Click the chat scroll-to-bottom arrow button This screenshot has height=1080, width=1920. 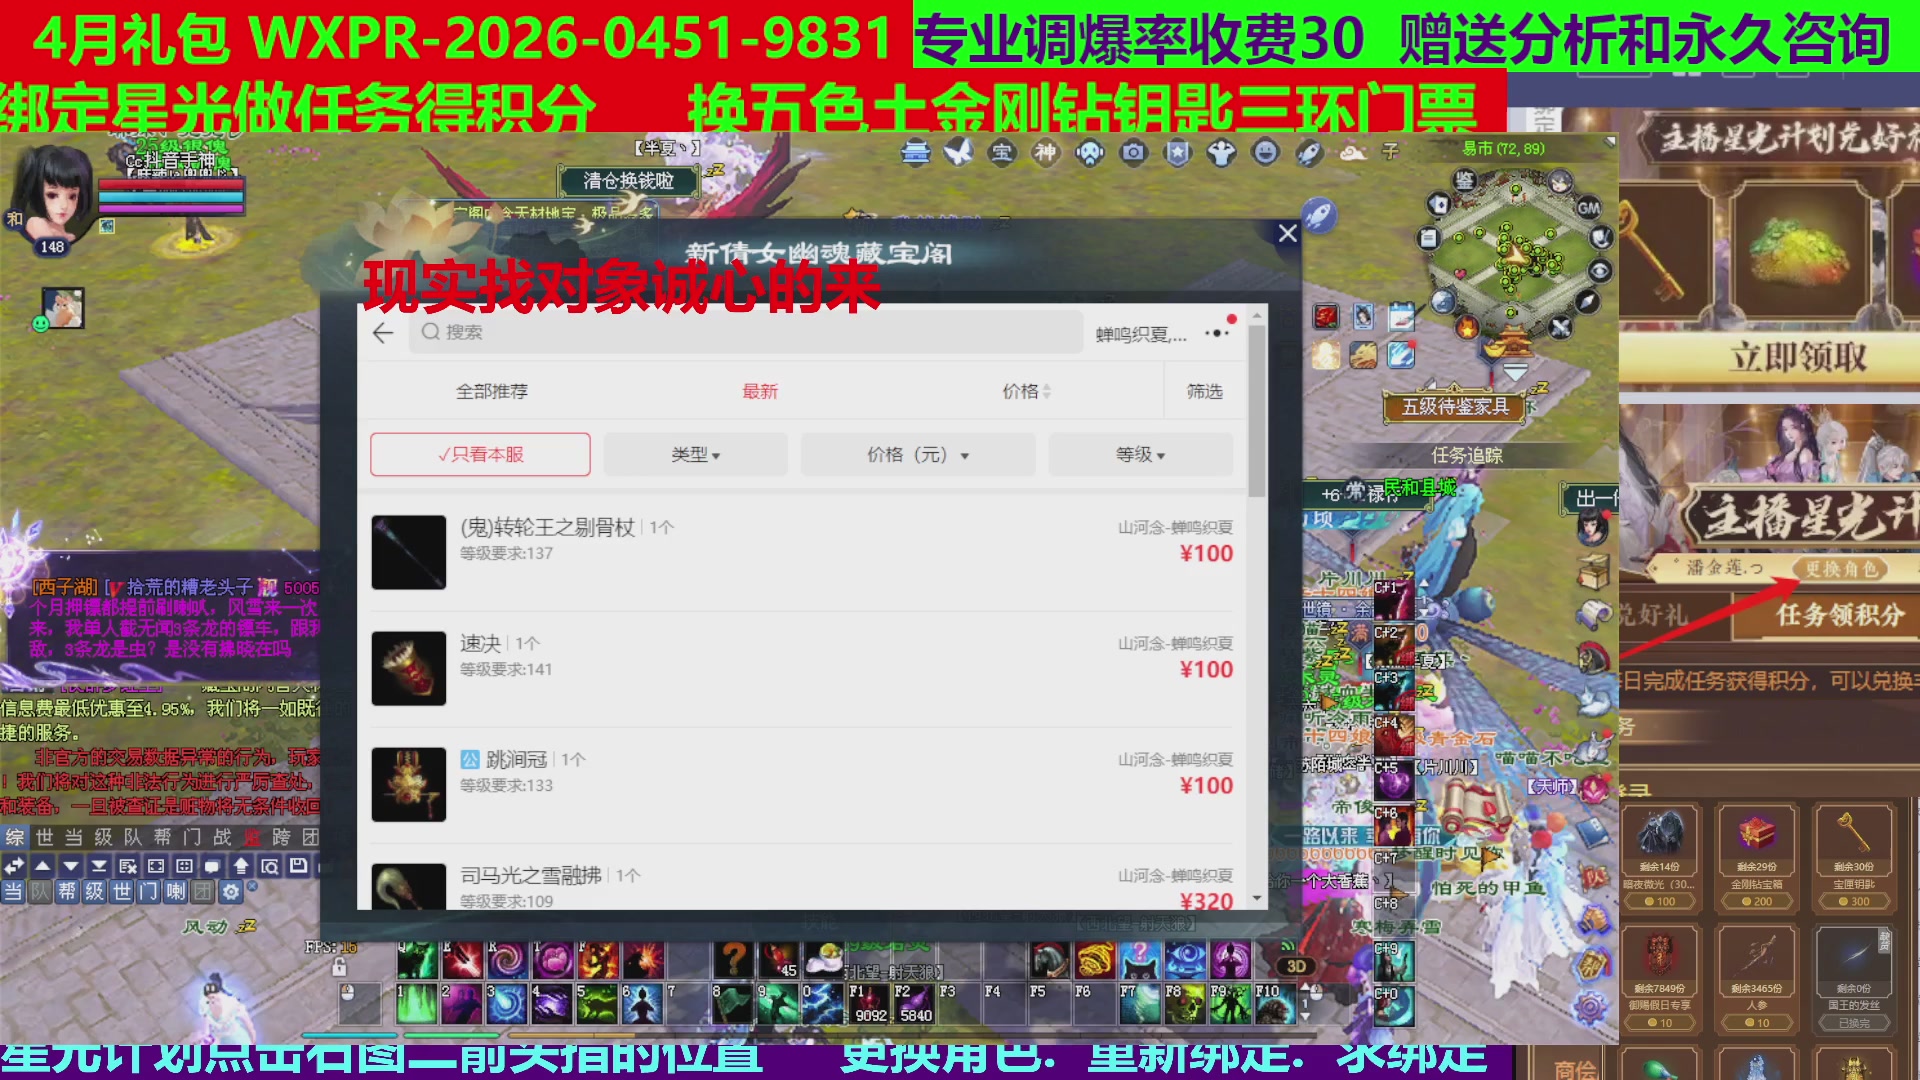tap(99, 866)
